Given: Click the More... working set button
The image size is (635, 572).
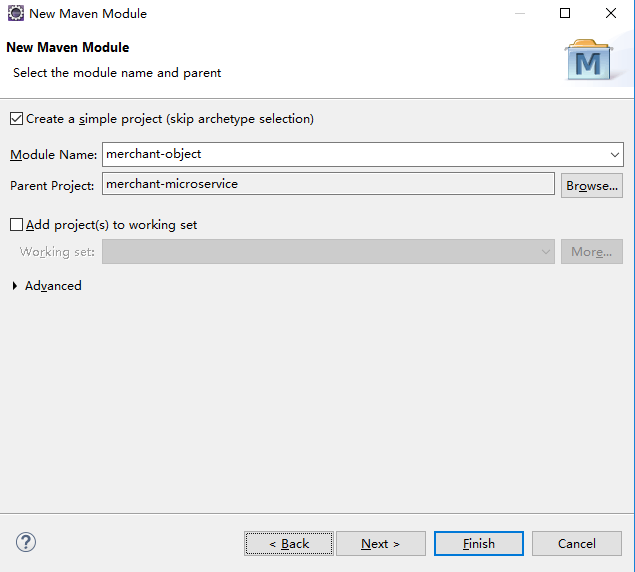Looking at the screenshot, I should (x=592, y=252).
